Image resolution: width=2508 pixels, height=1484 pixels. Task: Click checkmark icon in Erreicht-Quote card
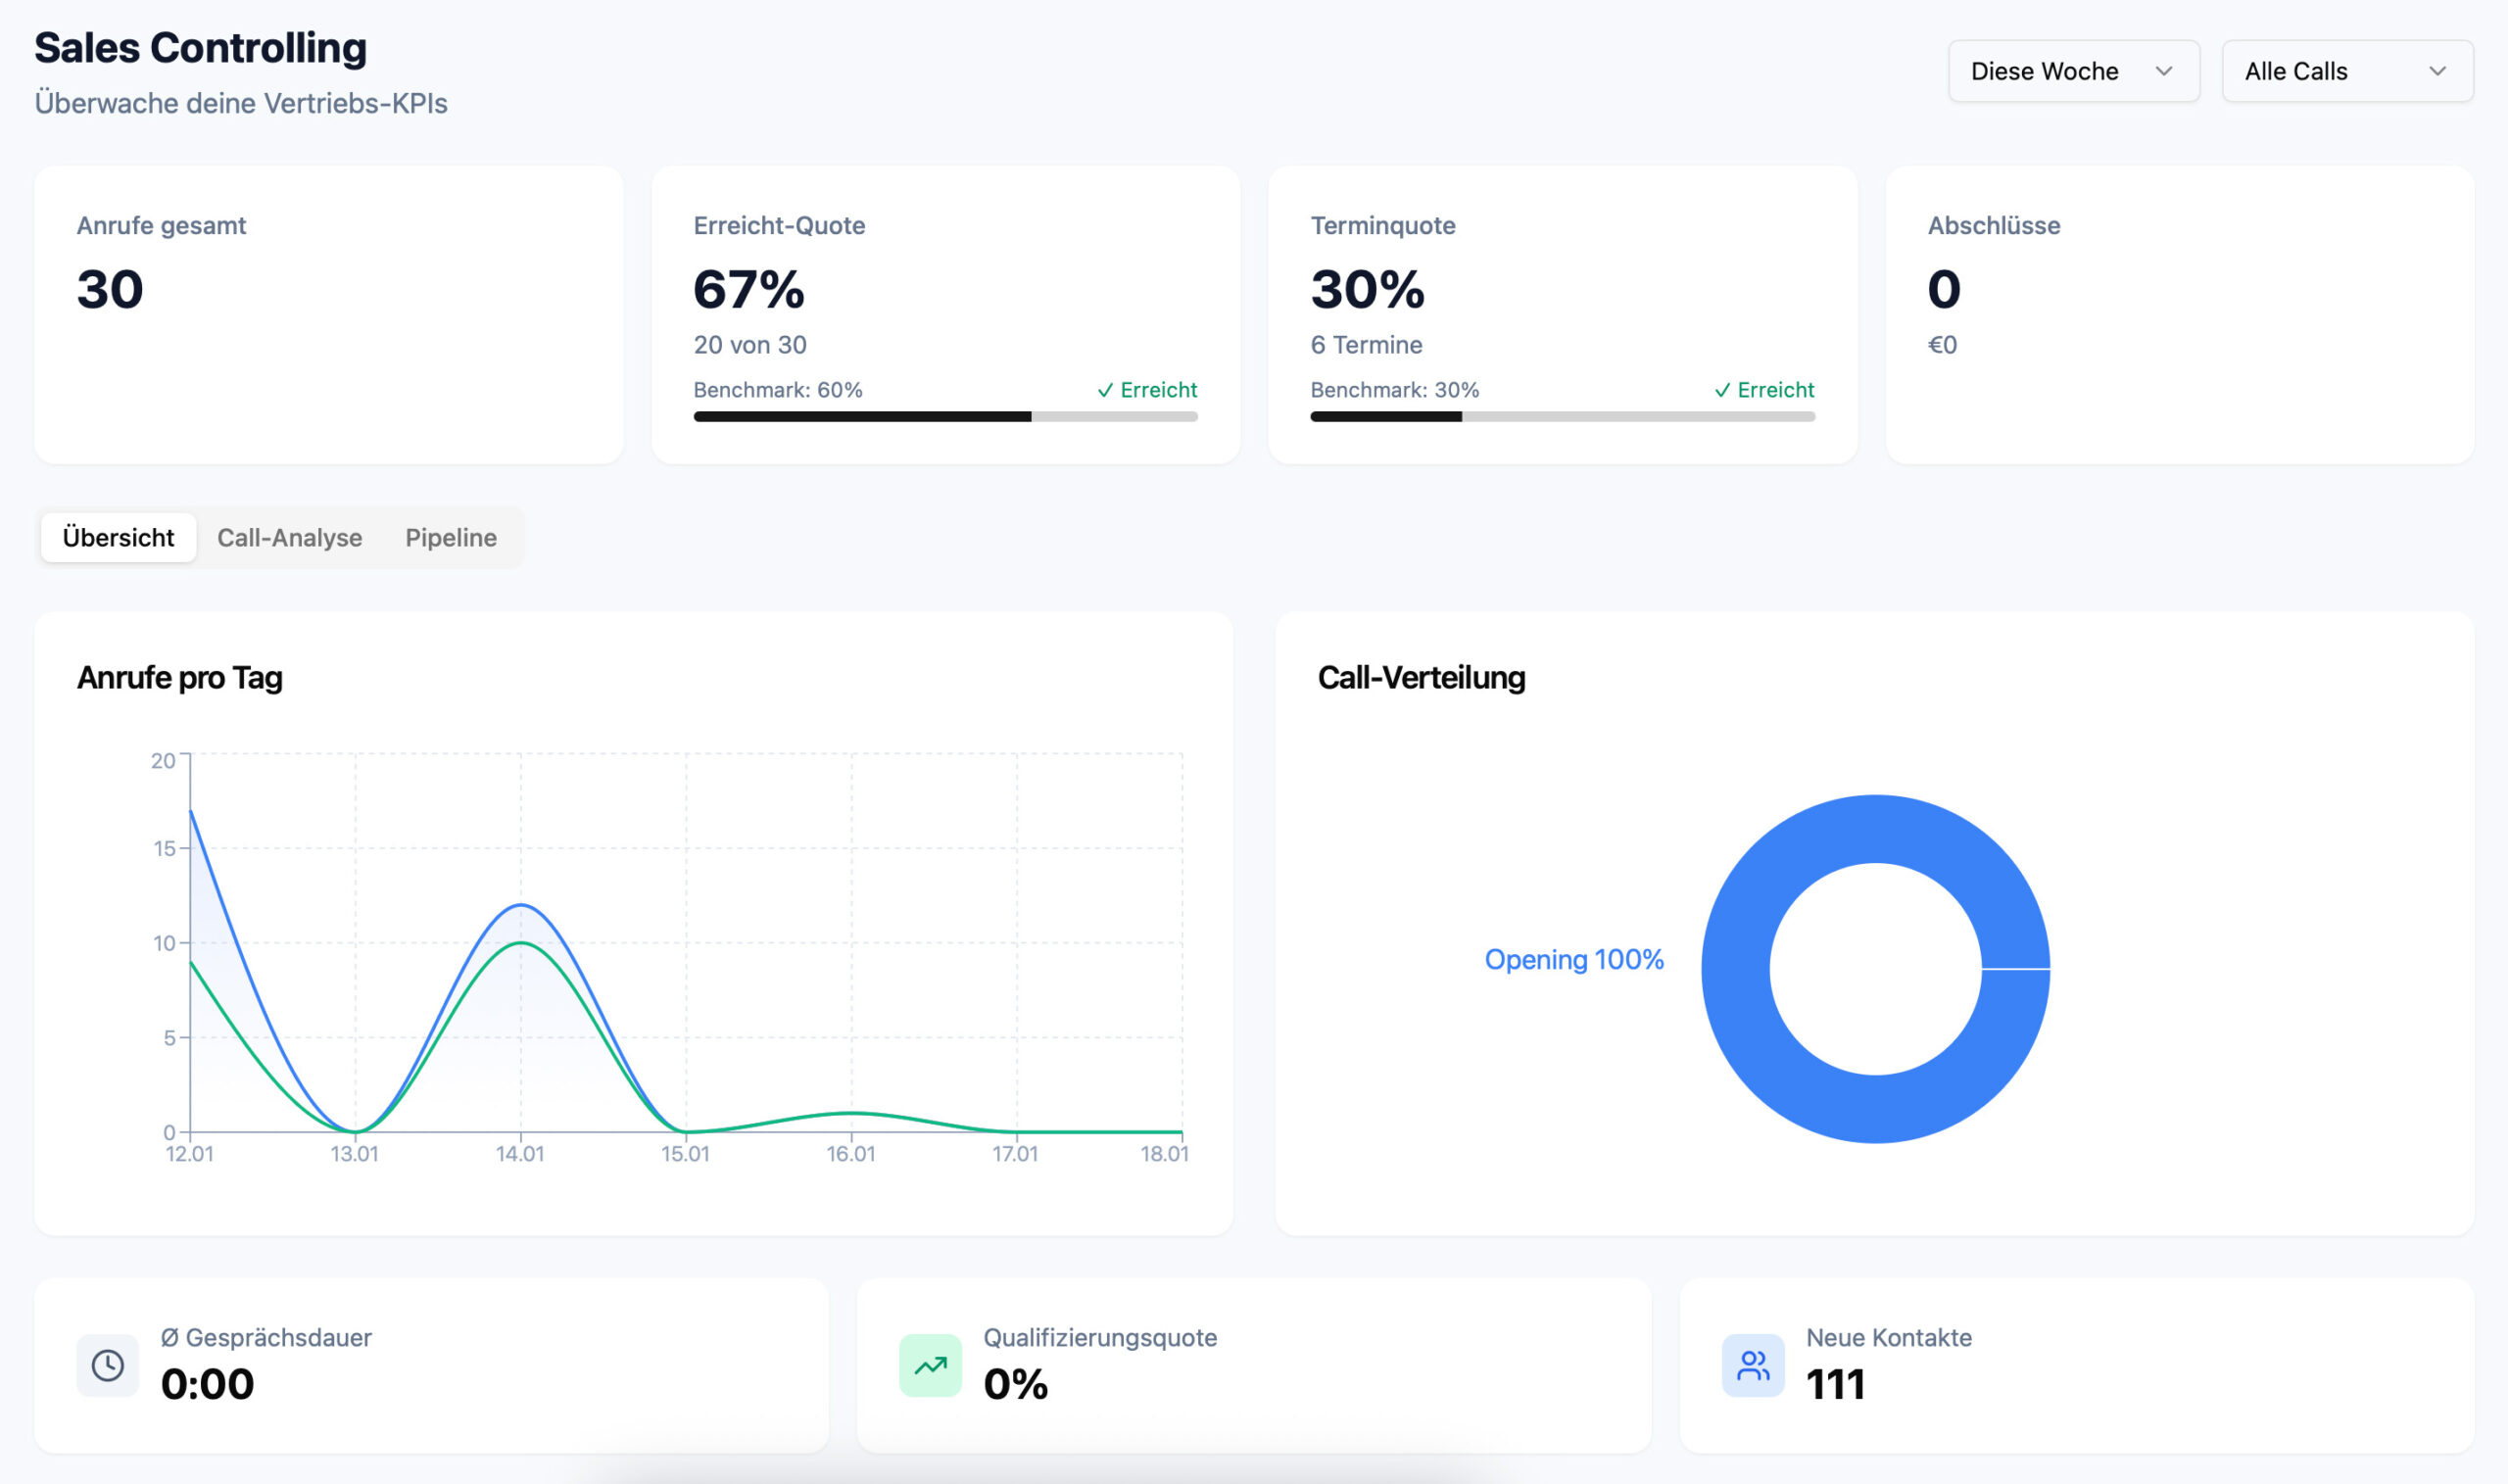coord(1105,391)
